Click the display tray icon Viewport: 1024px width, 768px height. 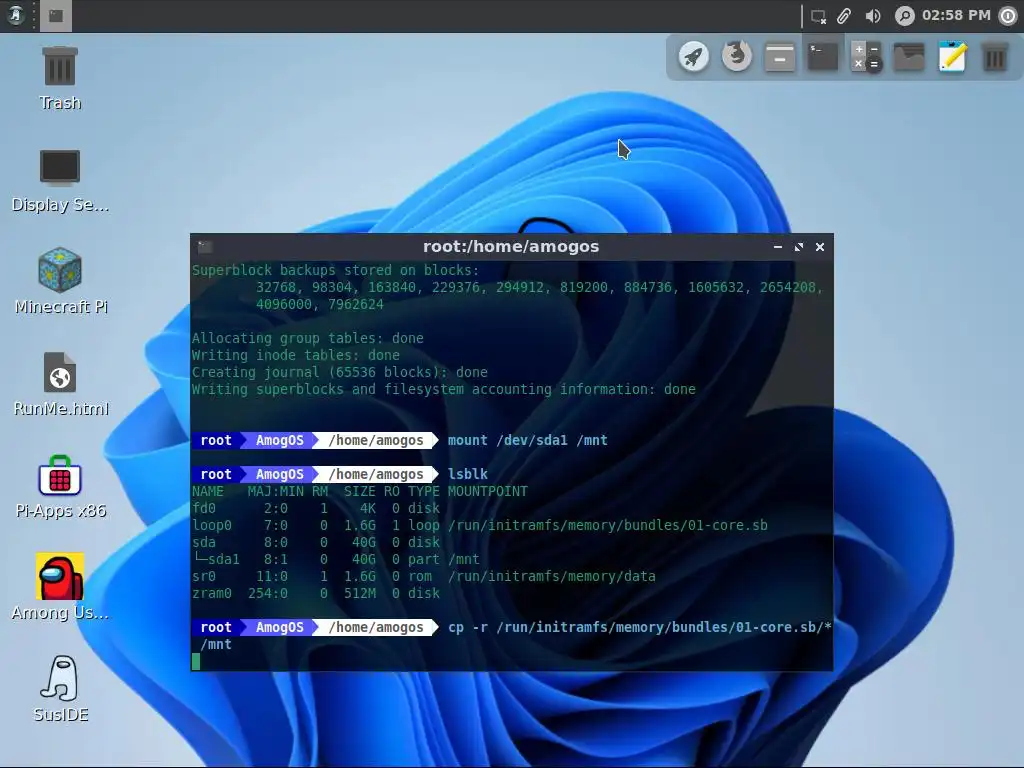pyautogui.click(x=818, y=16)
